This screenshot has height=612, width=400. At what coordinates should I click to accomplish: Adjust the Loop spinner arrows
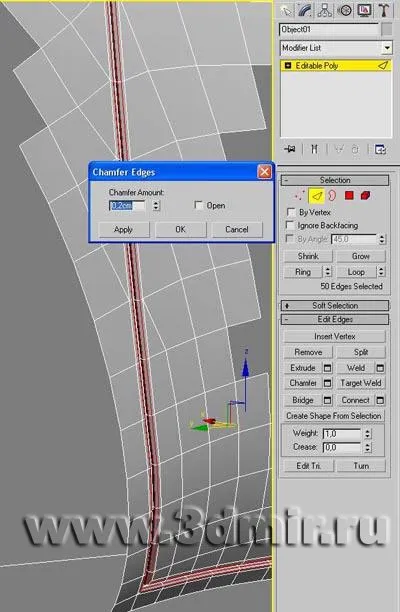click(381, 272)
